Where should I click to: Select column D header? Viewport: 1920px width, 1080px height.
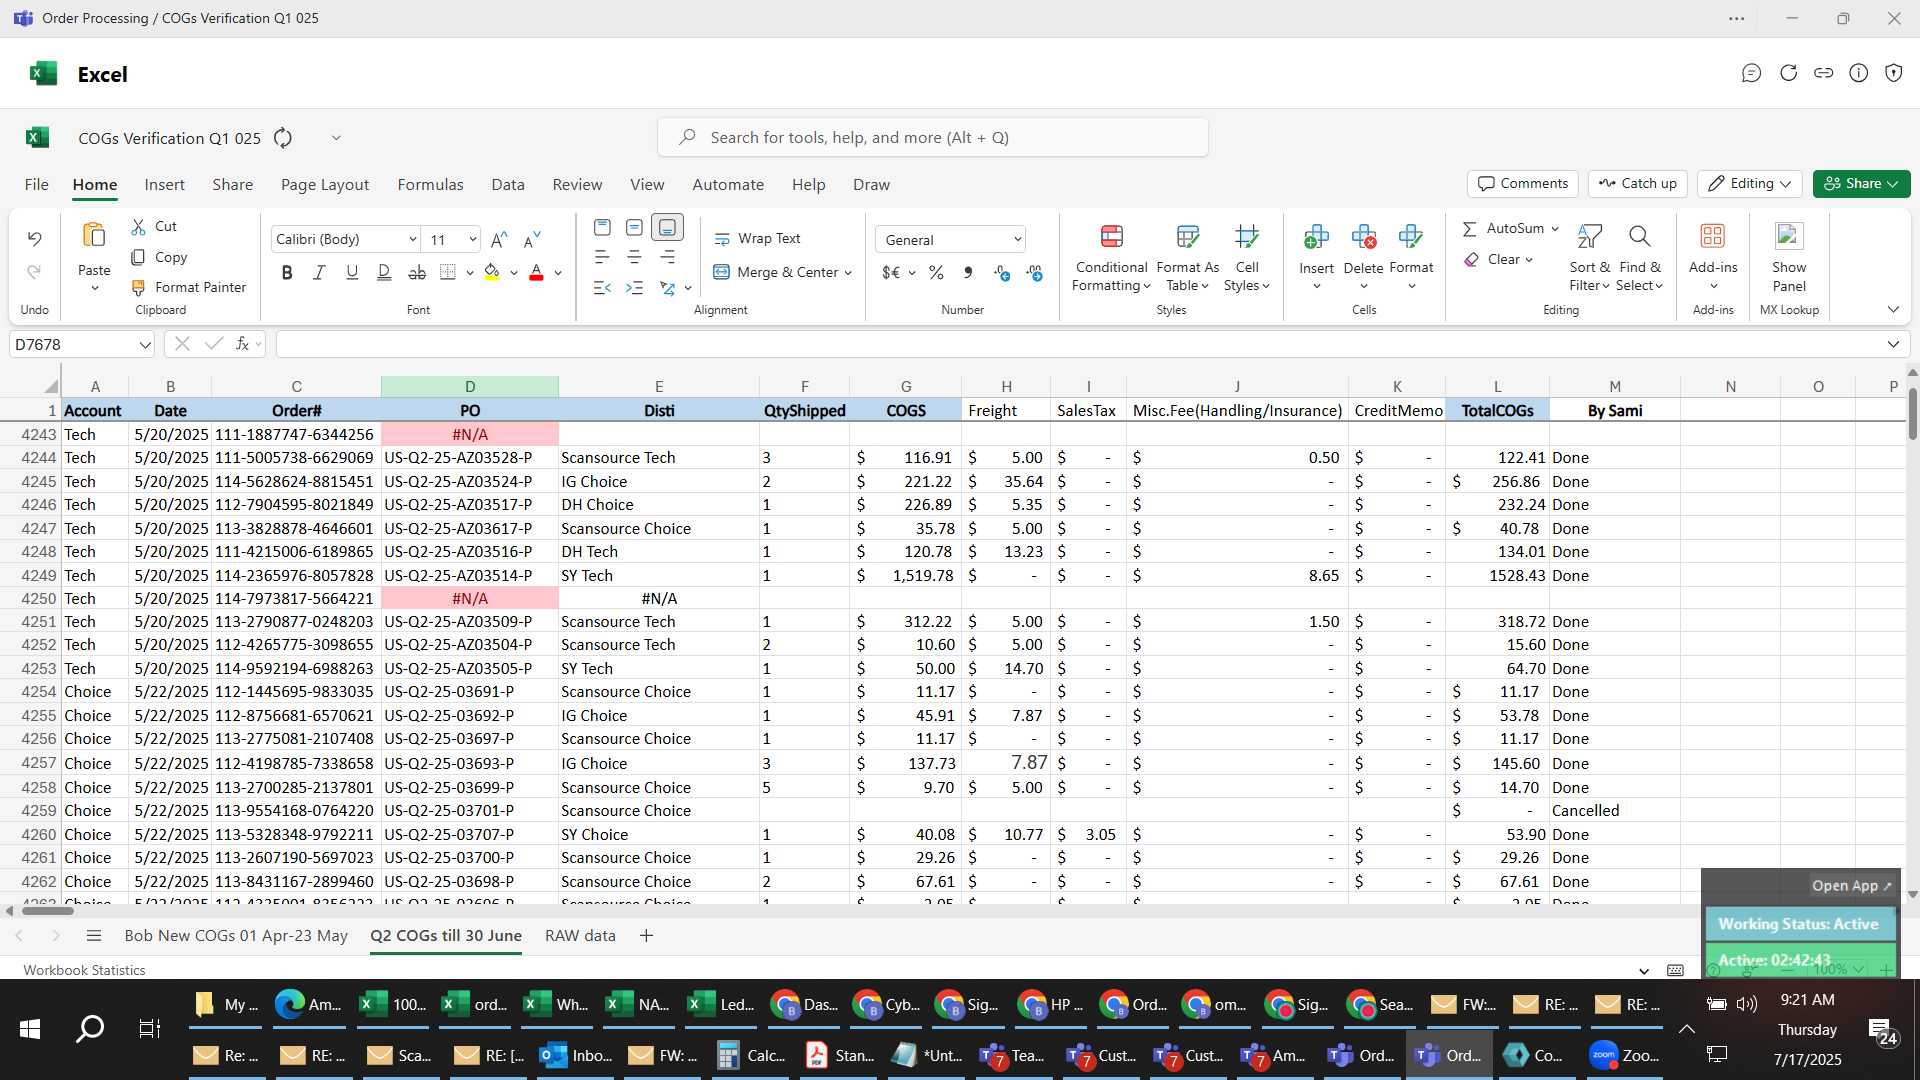click(x=469, y=386)
